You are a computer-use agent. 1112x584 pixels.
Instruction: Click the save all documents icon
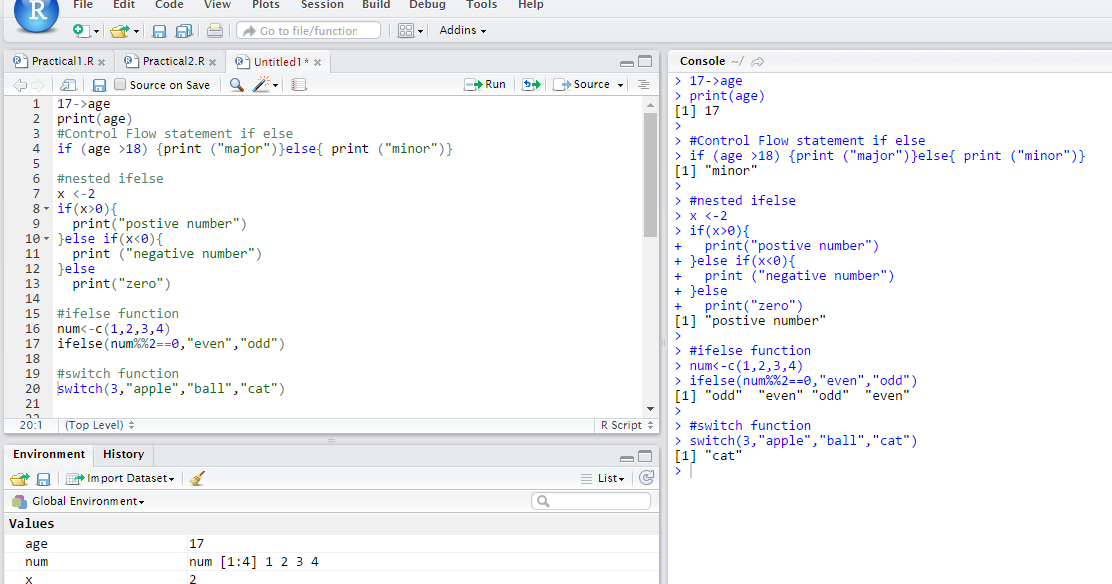click(x=182, y=31)
